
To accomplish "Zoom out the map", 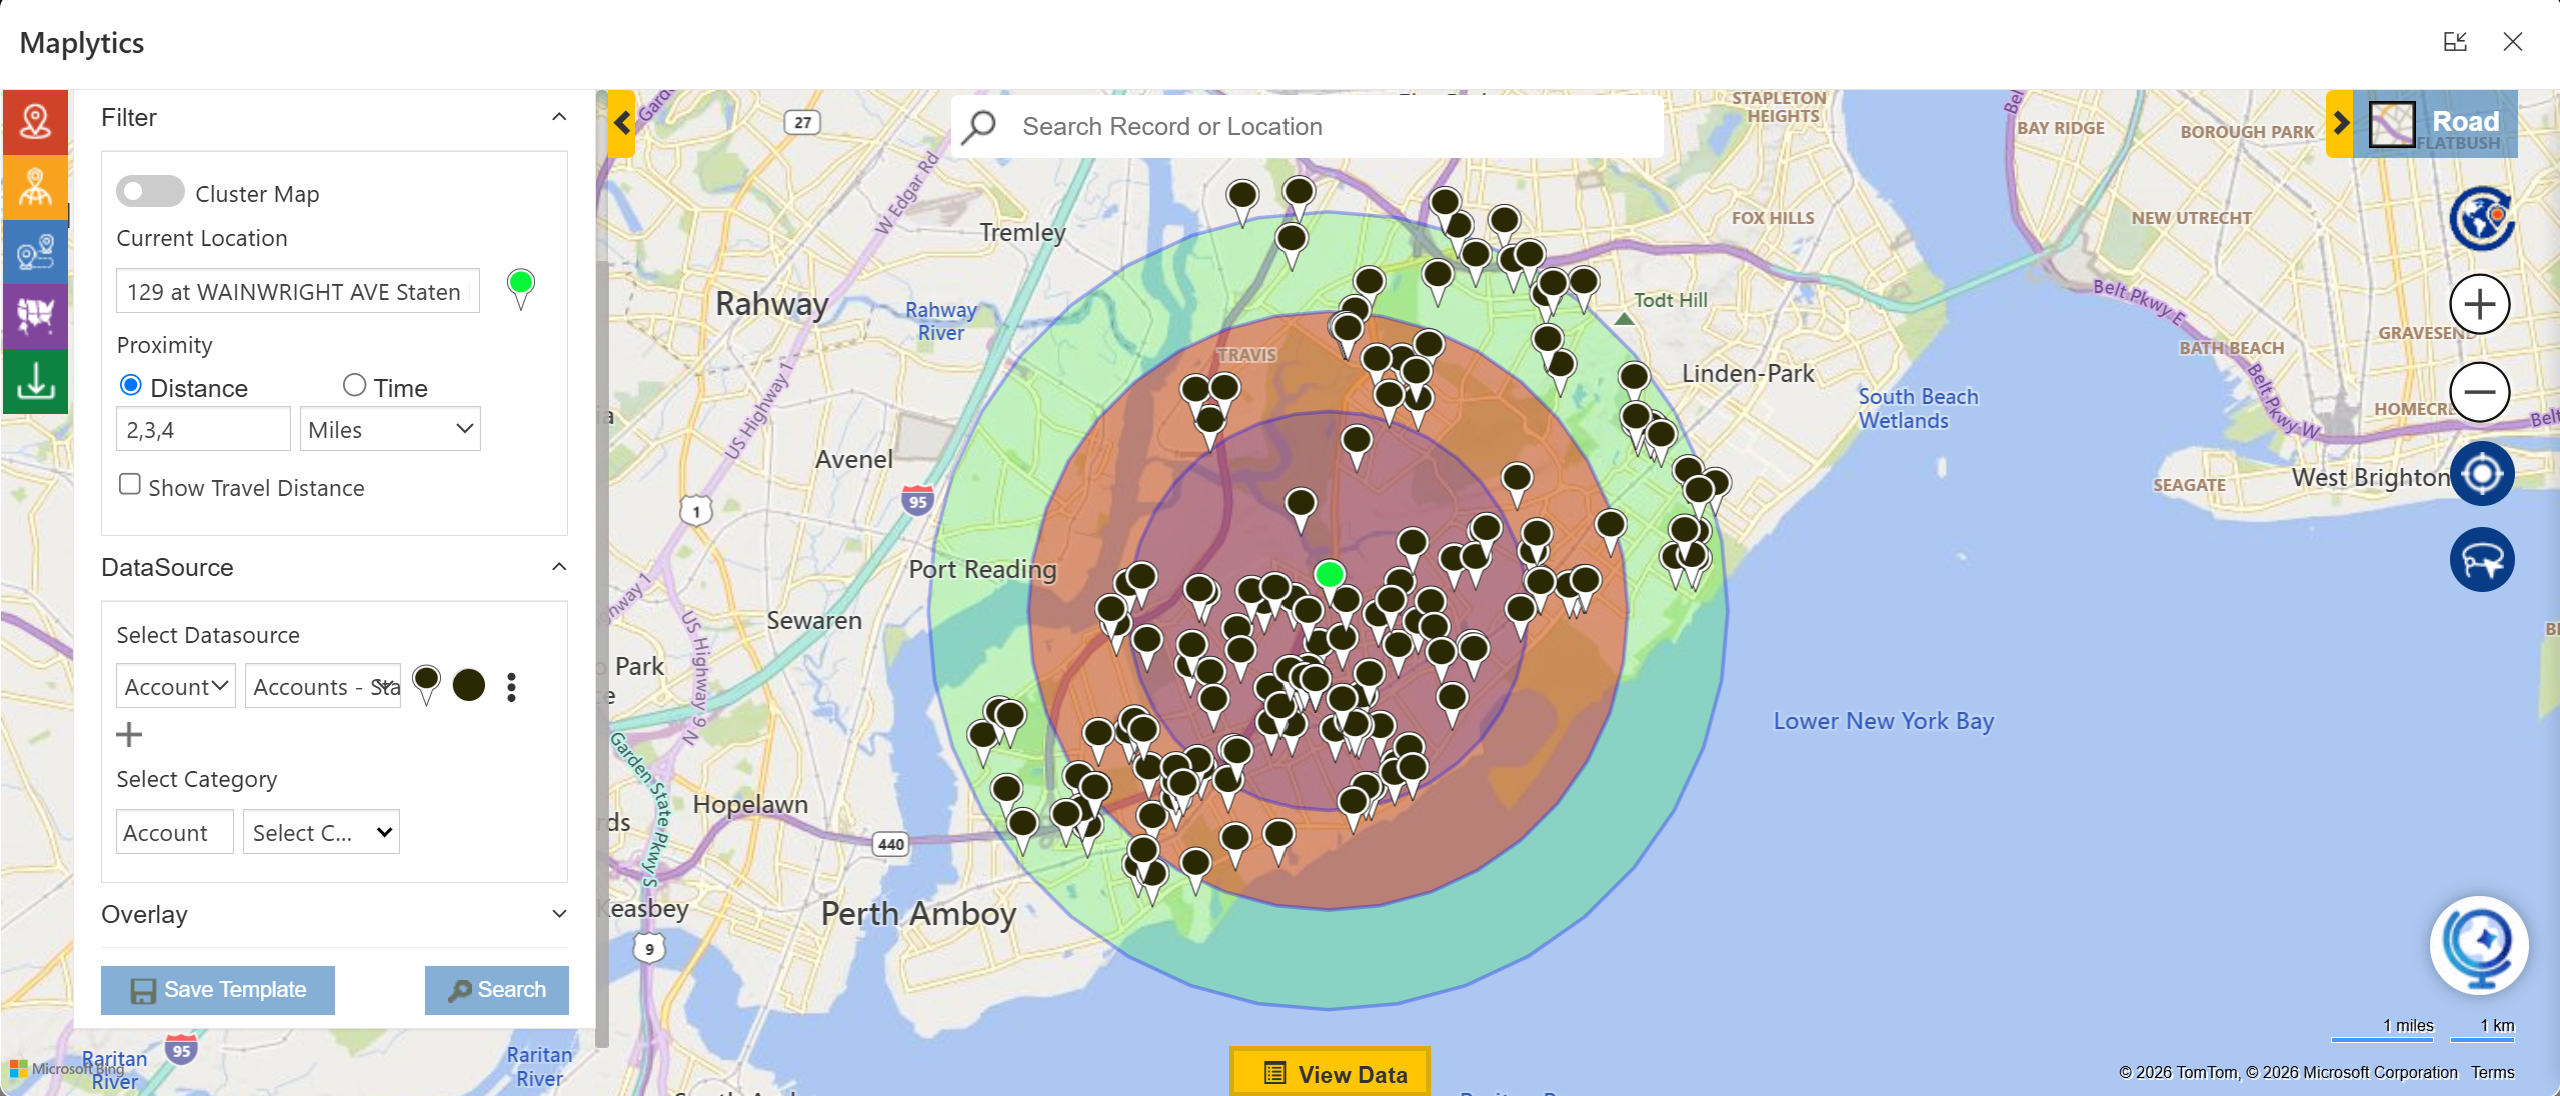I will 2480,391.
